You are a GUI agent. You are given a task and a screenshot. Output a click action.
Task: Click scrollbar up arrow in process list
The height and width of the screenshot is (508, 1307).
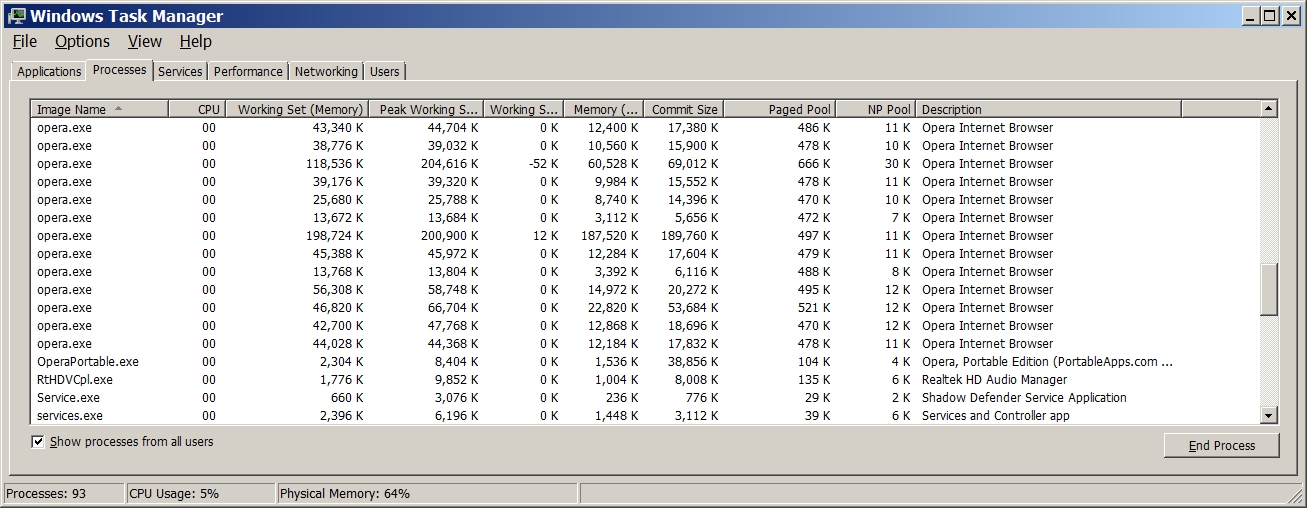point(1269,109)
